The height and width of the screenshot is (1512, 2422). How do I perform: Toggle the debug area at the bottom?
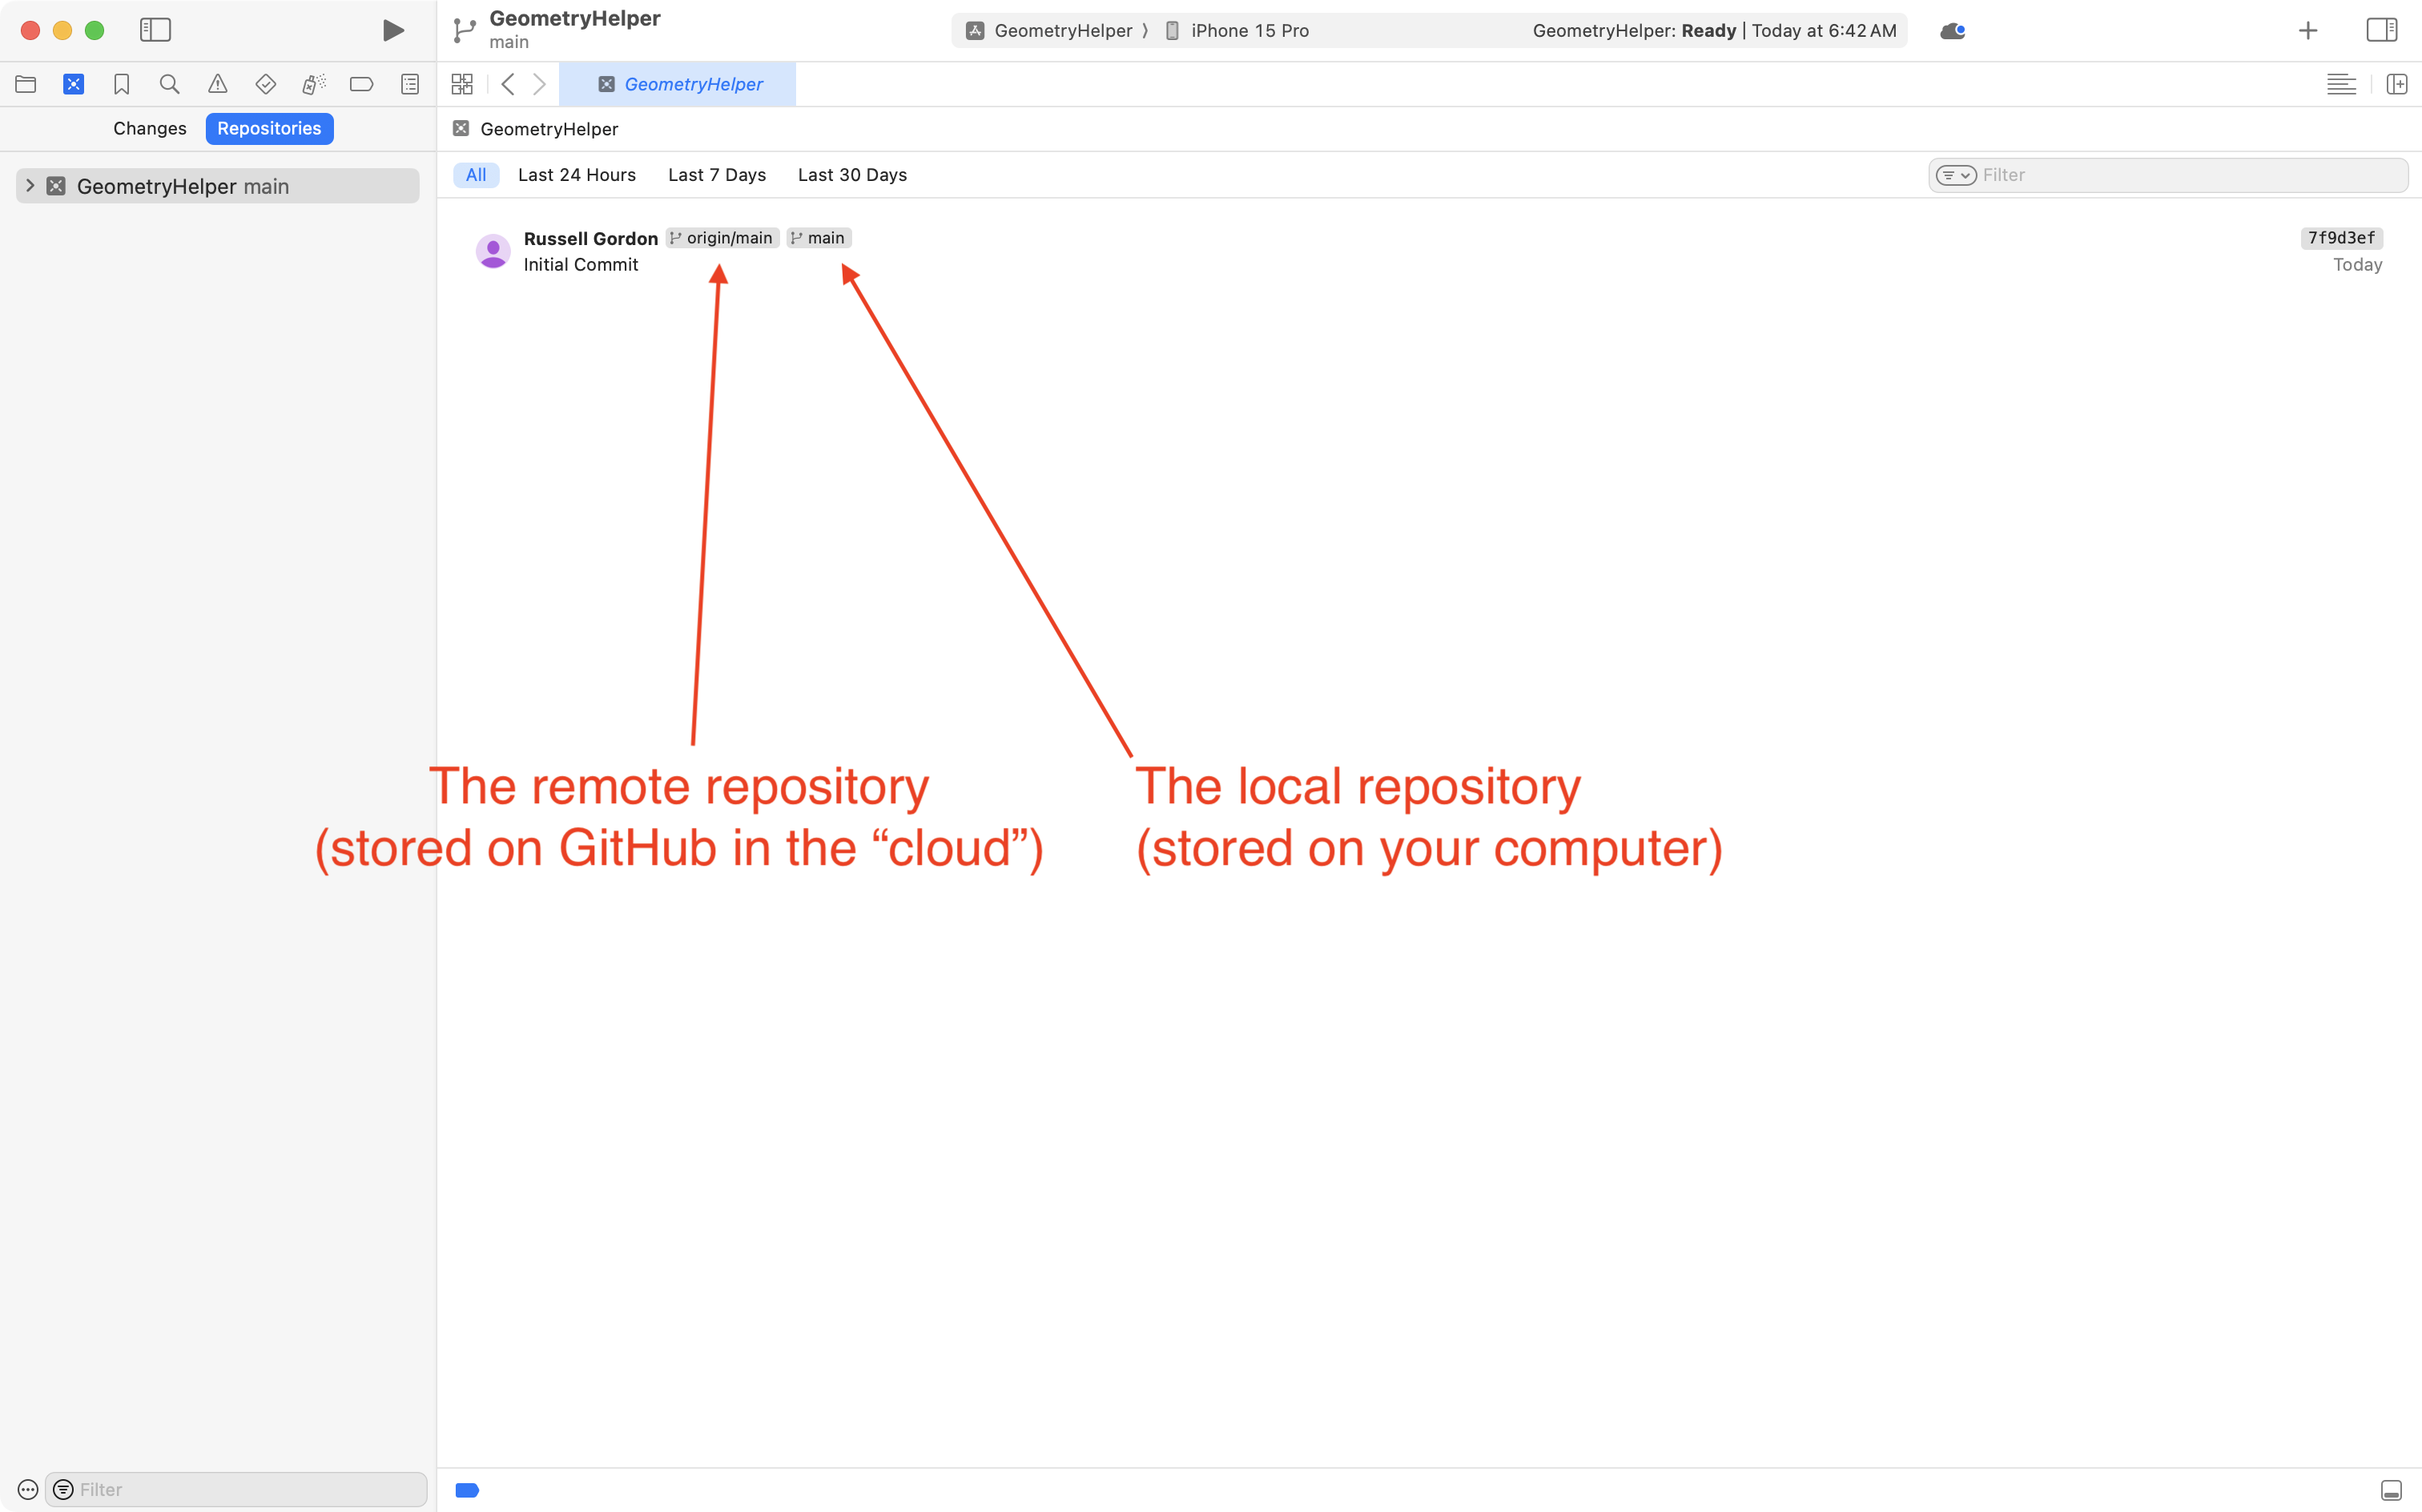tap(2392, 1489)
